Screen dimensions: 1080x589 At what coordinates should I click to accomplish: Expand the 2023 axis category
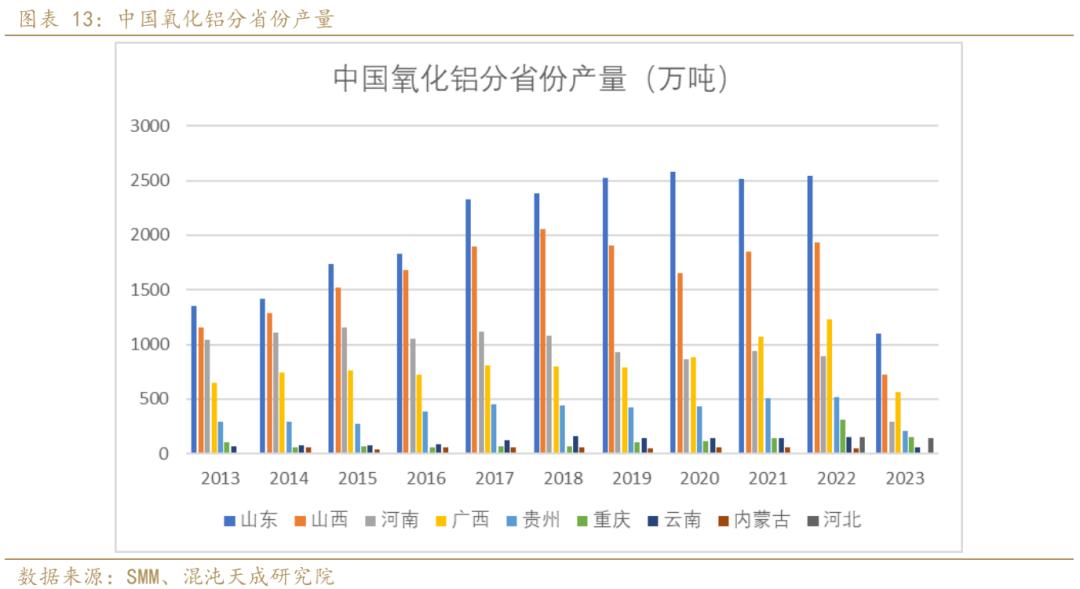(x=905, y=478)
